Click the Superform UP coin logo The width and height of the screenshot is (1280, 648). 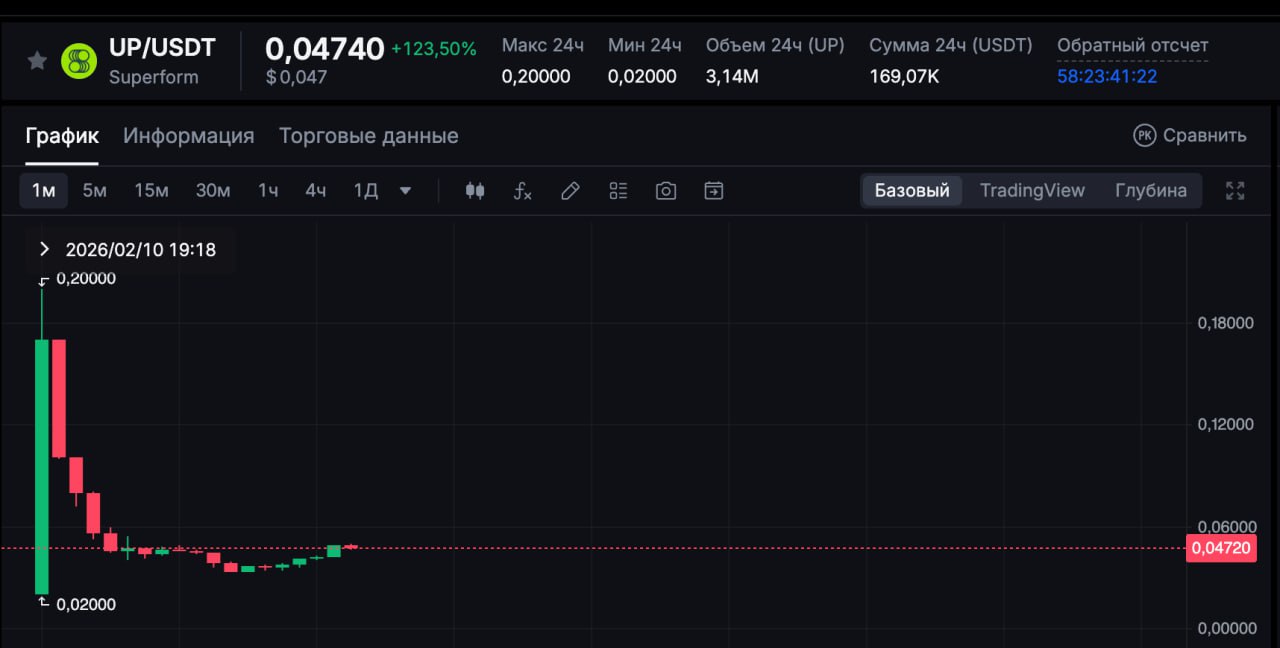(x=79, y=61)
